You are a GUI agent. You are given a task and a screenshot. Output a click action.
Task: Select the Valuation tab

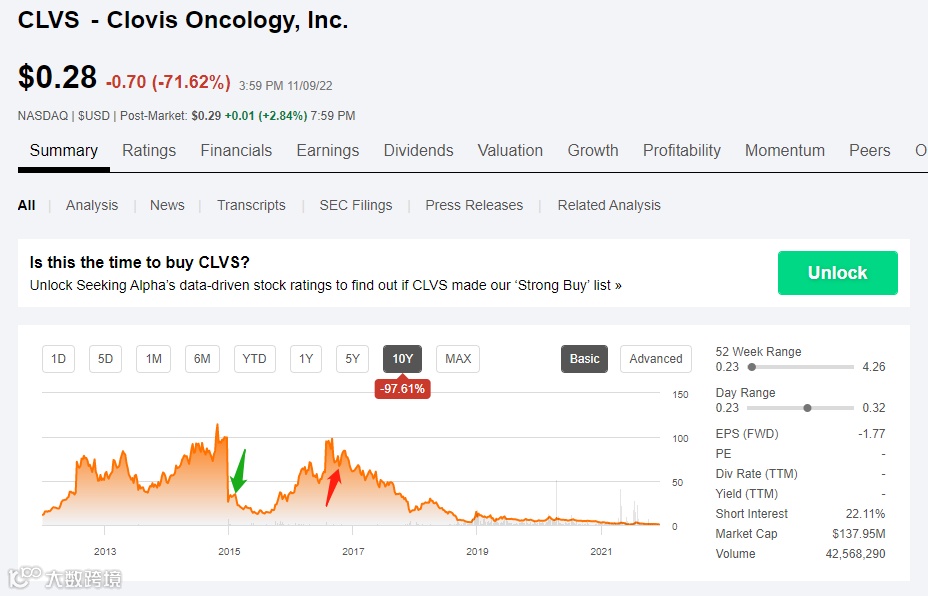pyautogui.click(x=510, y=151)
